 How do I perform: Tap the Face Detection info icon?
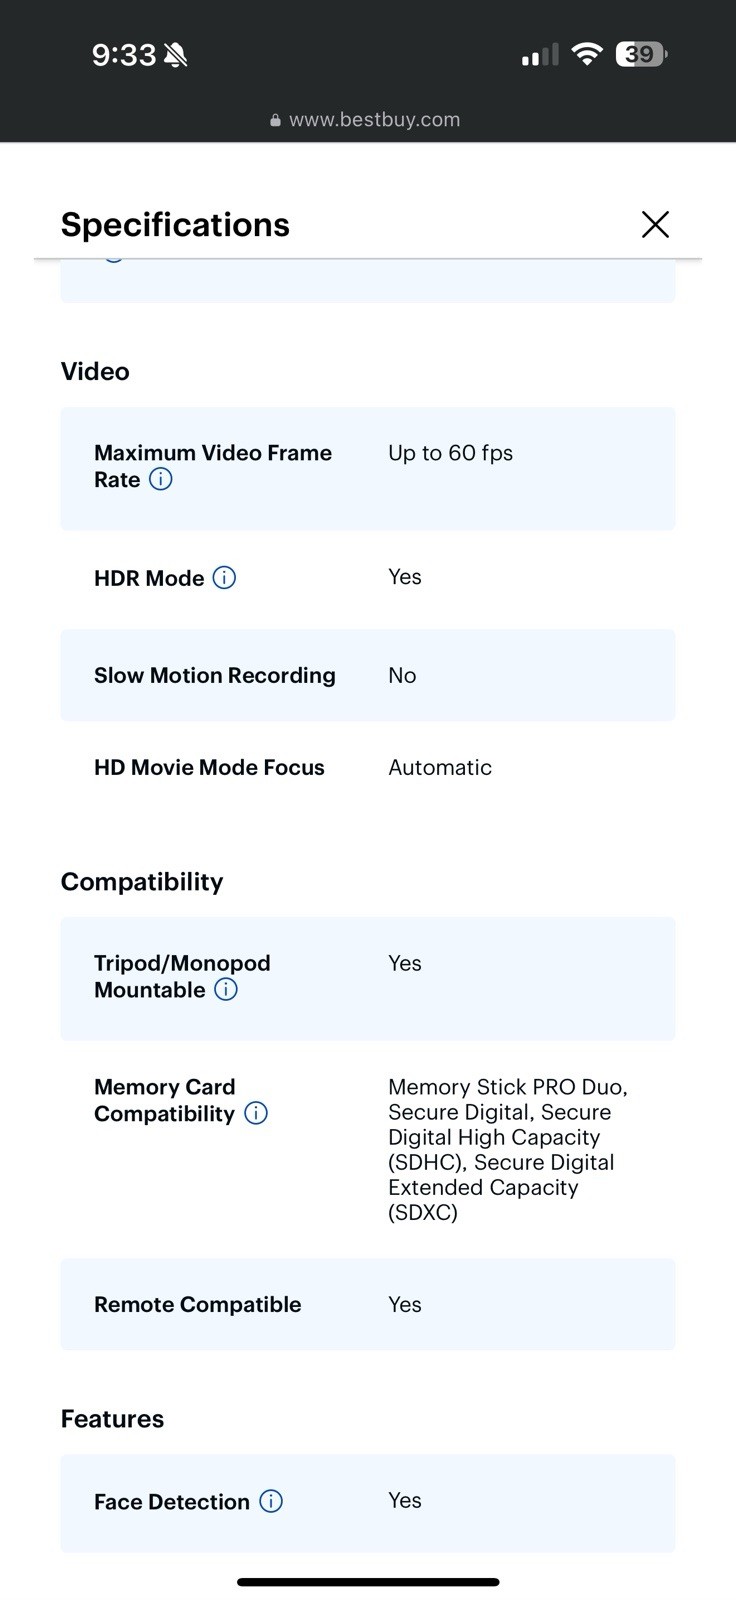pos(271,1501)
